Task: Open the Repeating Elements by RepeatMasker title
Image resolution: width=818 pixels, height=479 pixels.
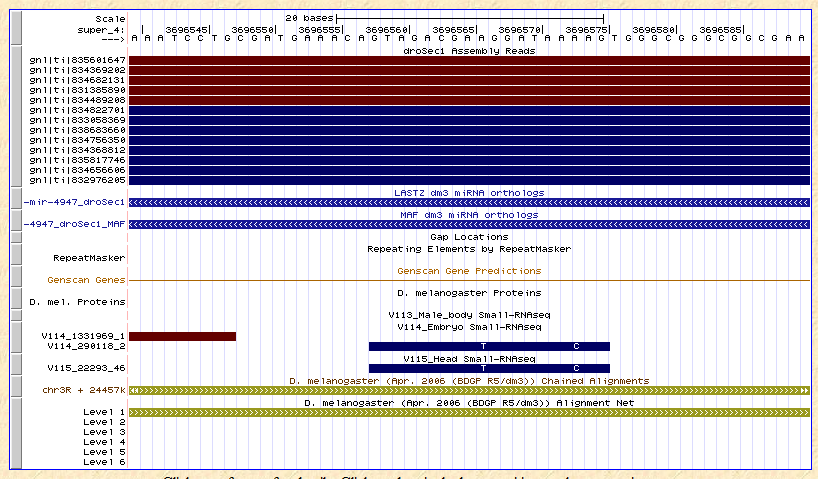Action: pos(469,248)
